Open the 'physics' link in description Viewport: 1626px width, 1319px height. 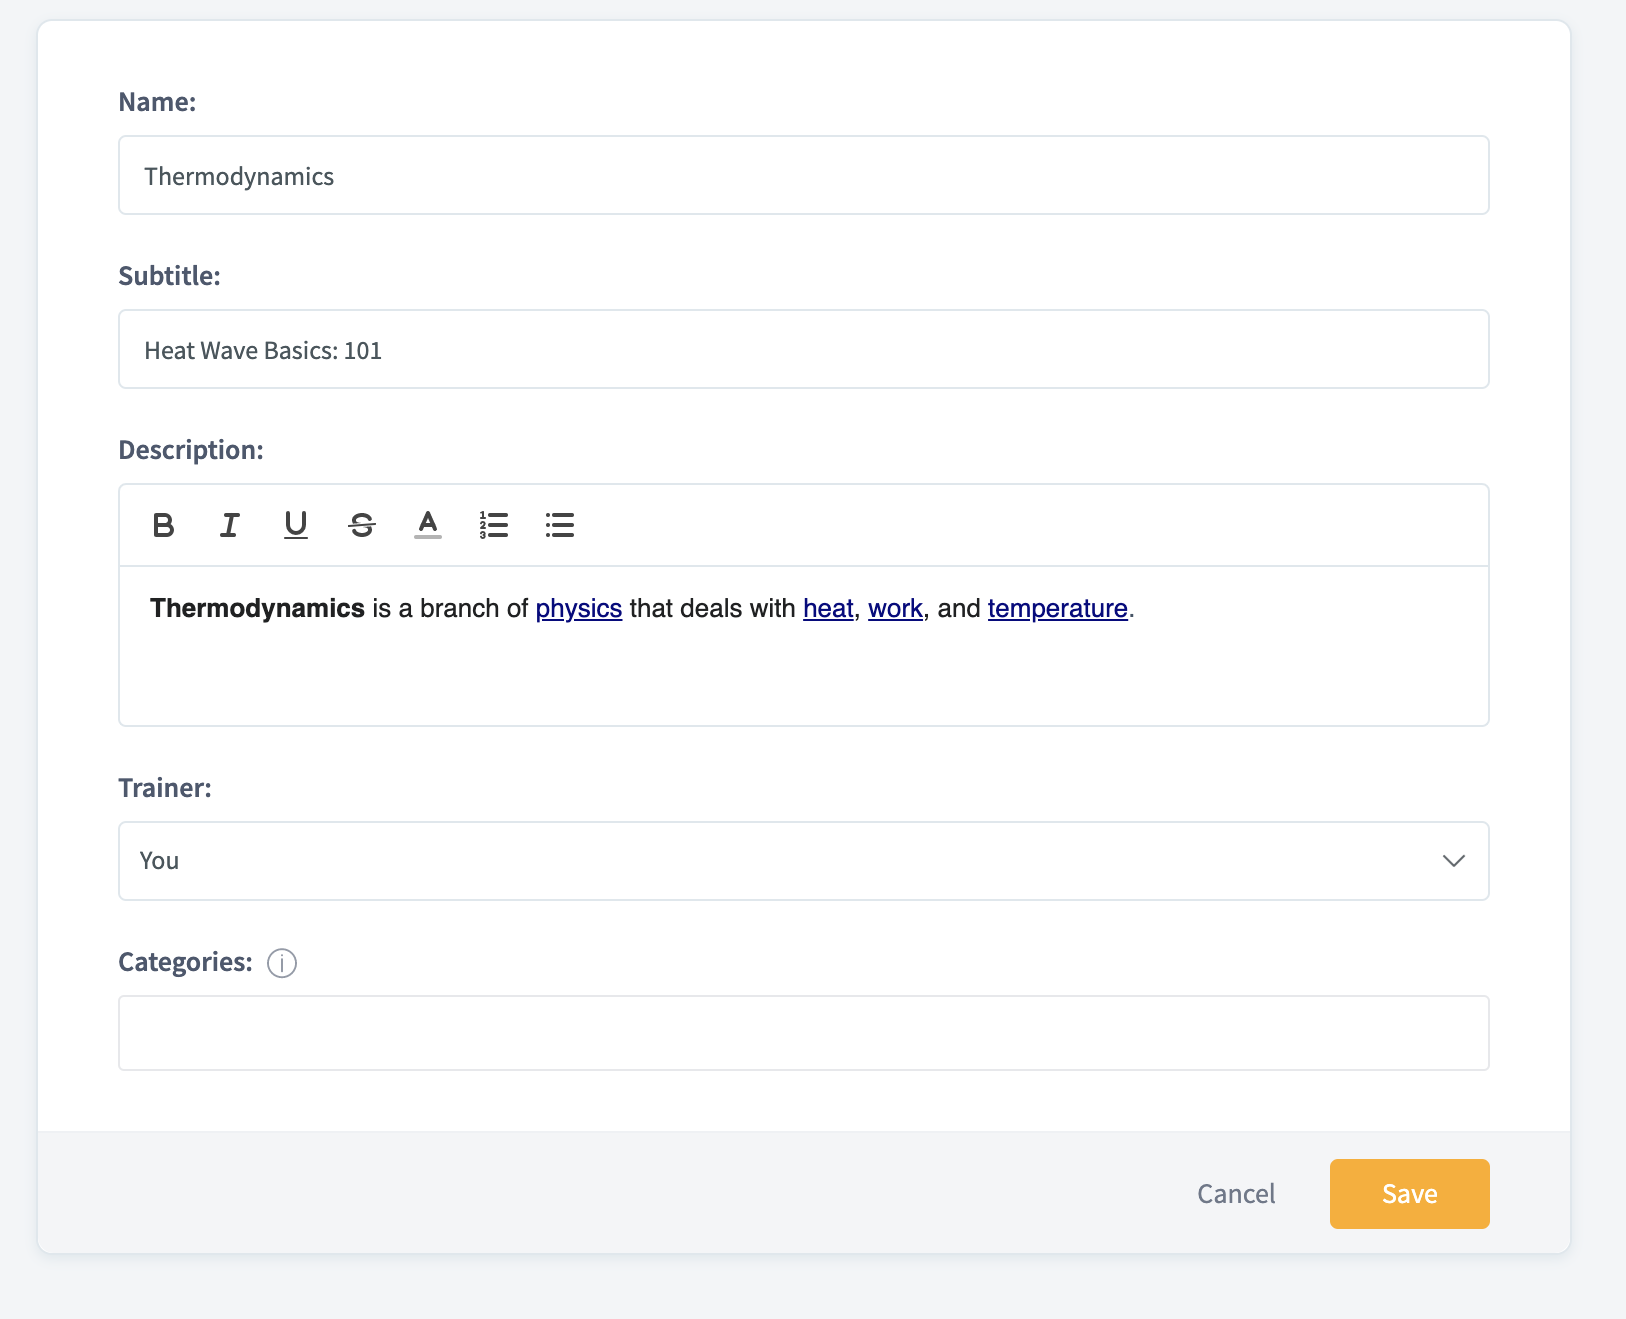(x=579, y=609)
